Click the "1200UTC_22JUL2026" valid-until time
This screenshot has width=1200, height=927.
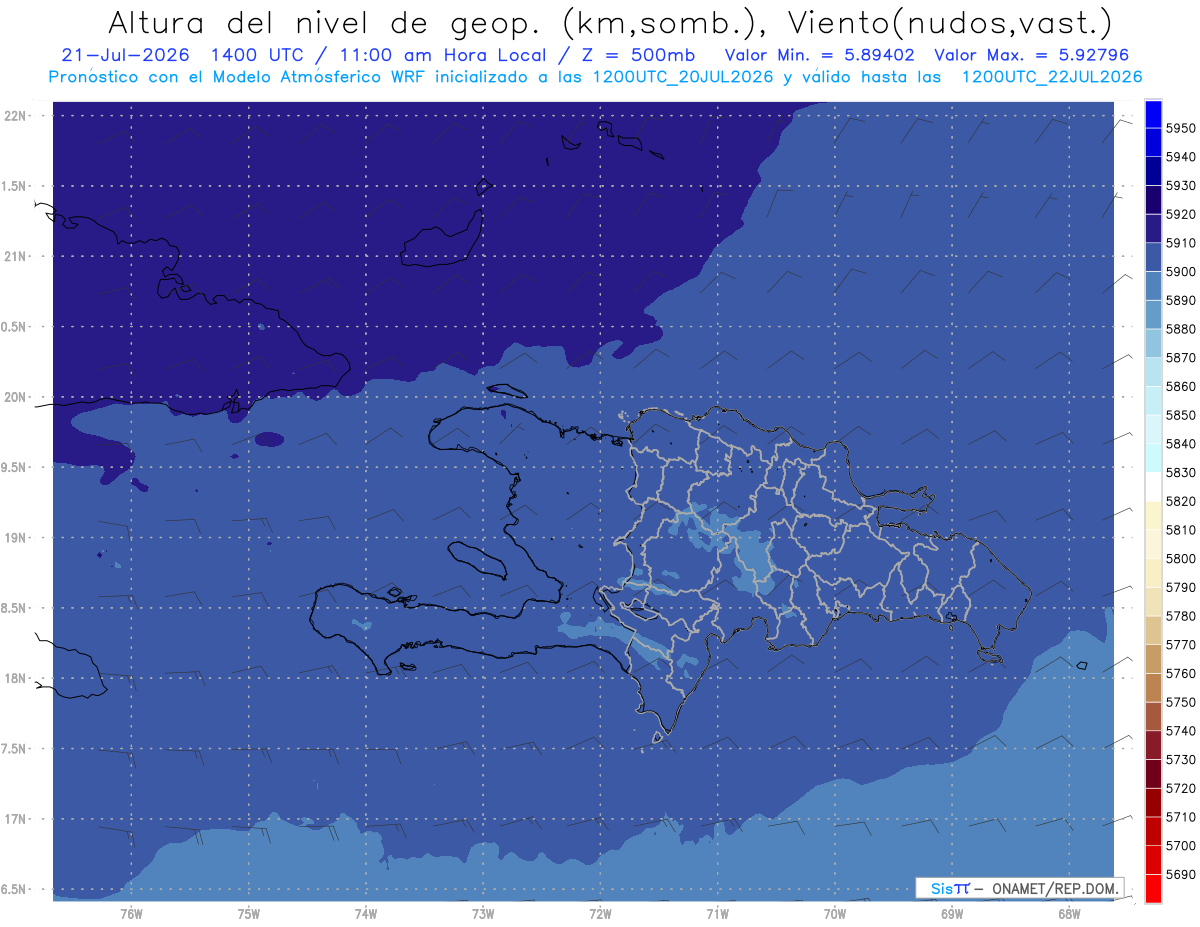click(x=1052, y=77)
